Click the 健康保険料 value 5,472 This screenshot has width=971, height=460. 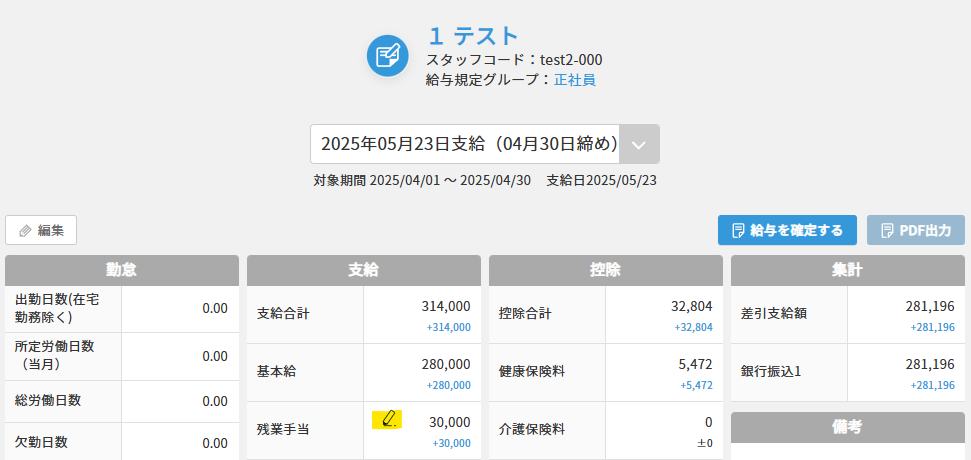point(695,364)
